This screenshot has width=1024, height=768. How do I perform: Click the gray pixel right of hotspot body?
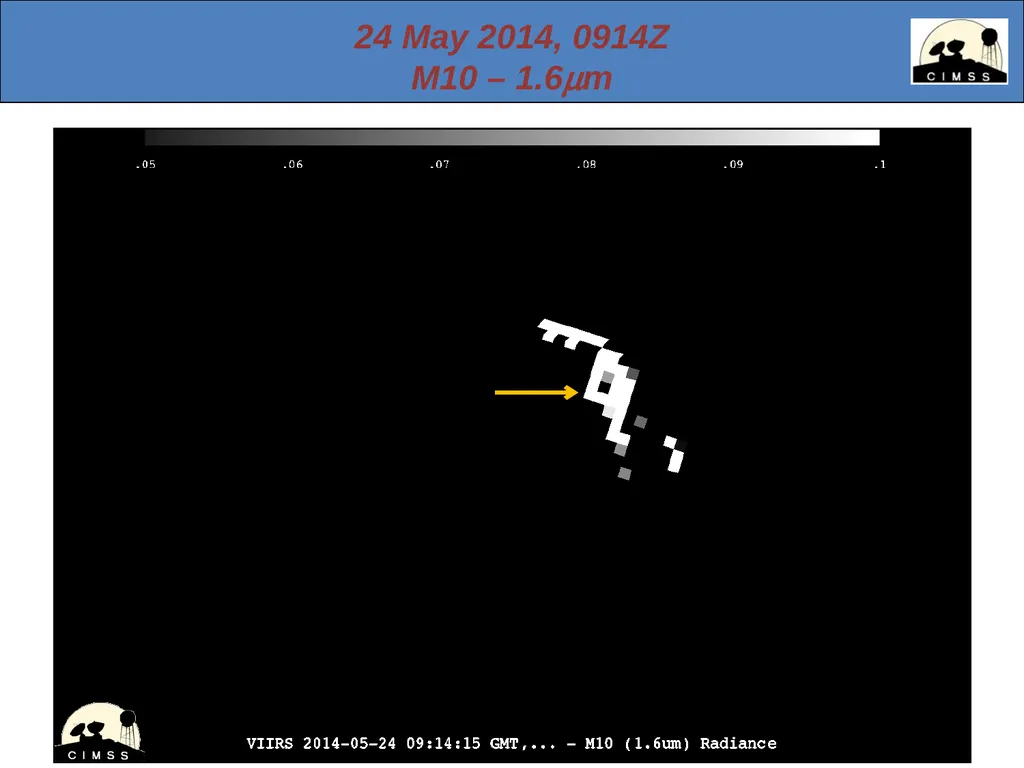point(641,422)
